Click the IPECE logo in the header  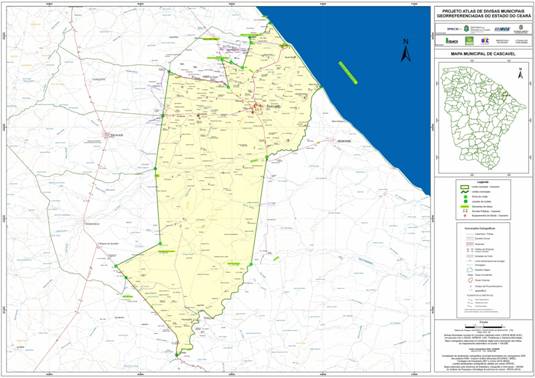(454, 29)
